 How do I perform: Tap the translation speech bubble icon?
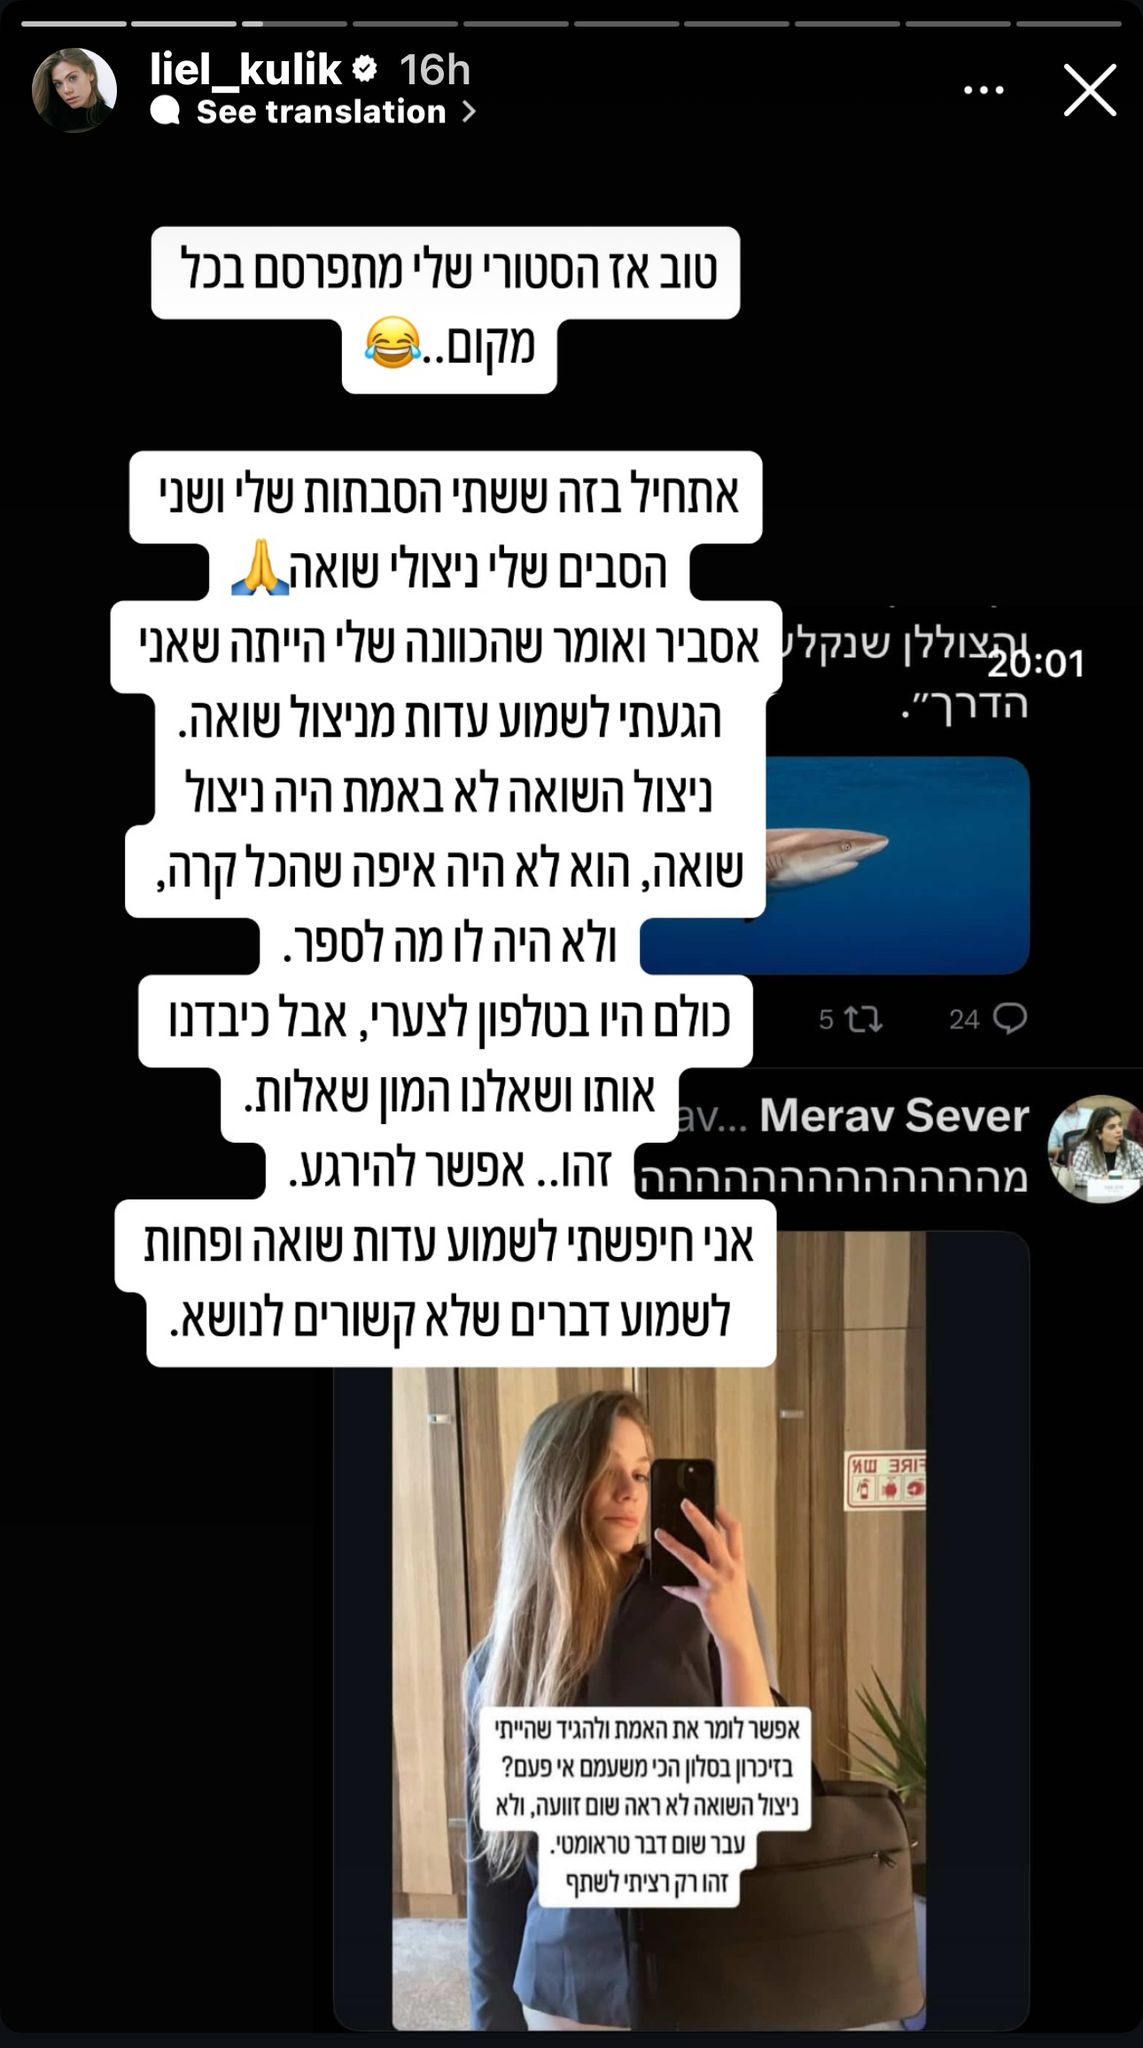[166, 111]
